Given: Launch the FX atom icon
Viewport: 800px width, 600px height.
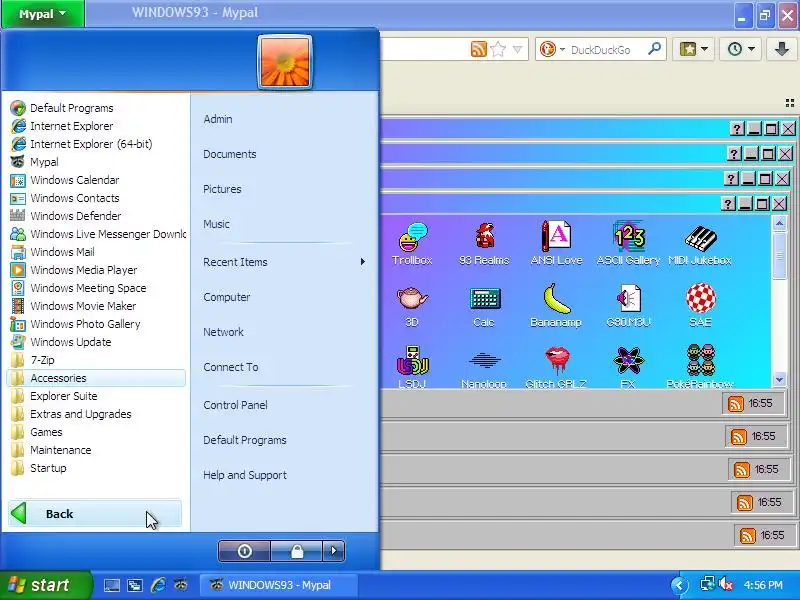Looking at the screenshot, I should click(629, 367).
